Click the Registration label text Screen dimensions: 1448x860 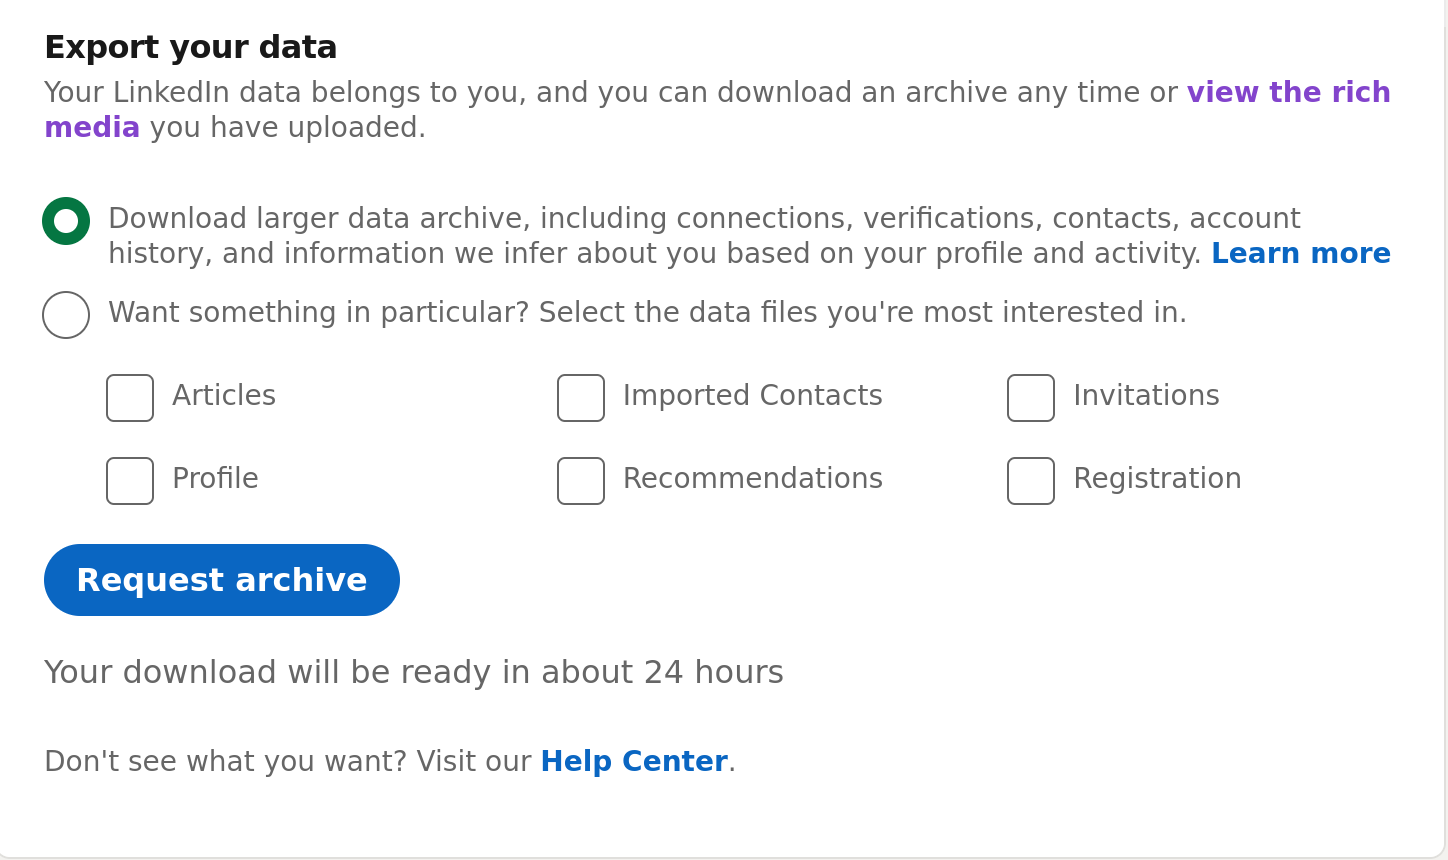pos(1158,479)
